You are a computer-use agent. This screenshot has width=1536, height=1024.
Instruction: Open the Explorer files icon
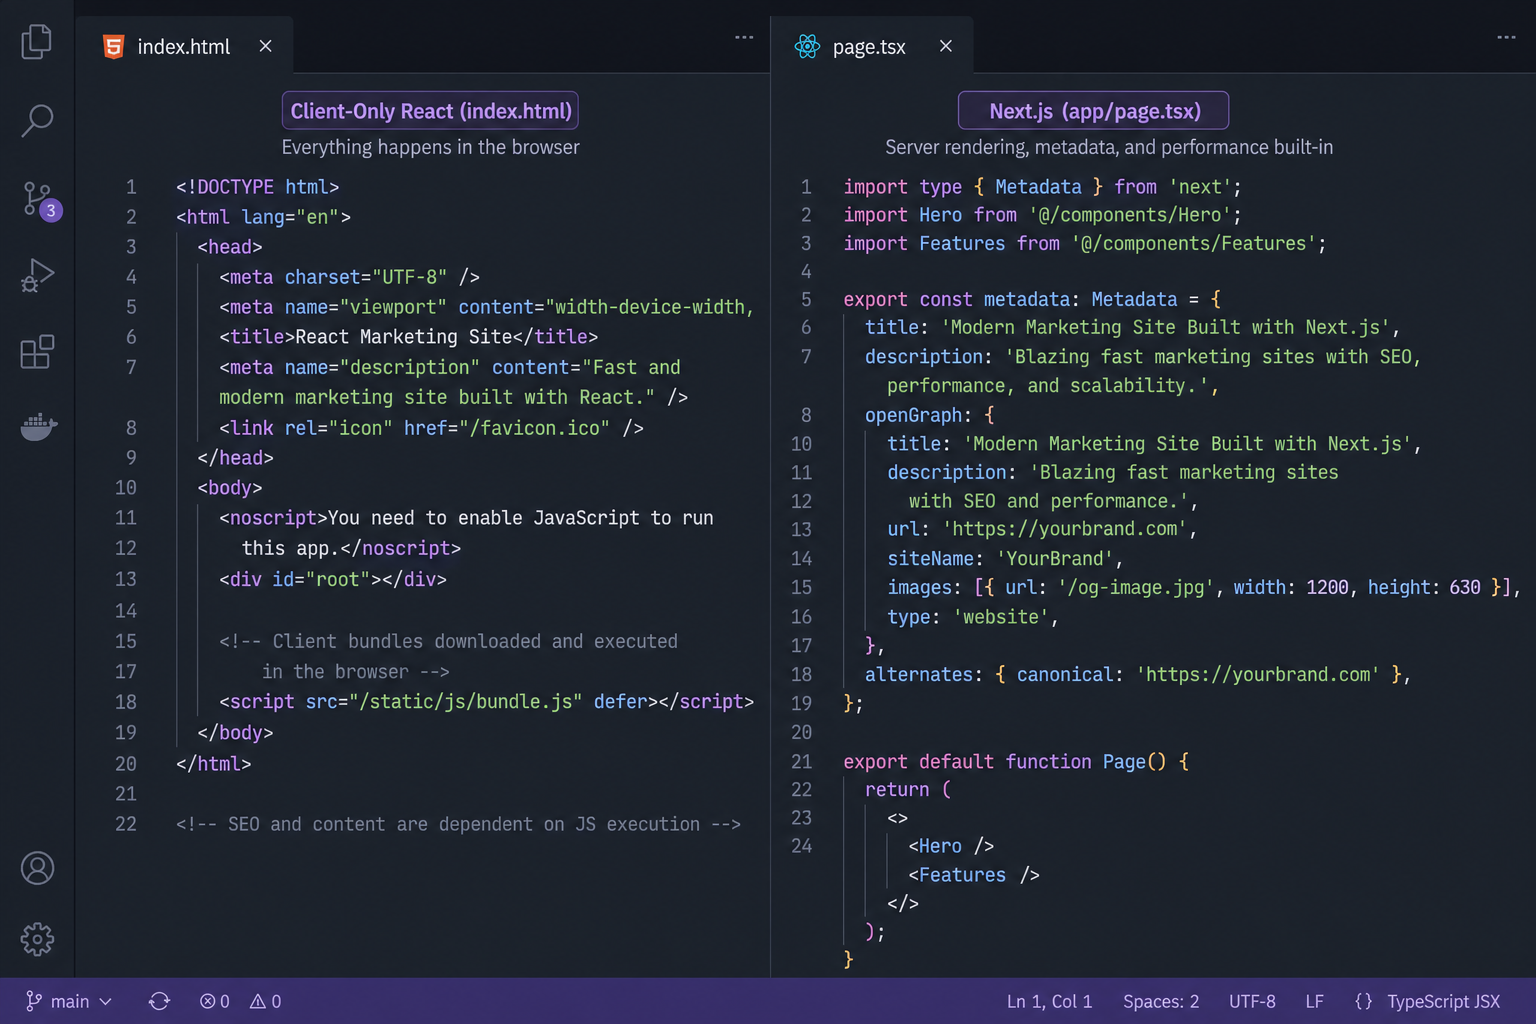37,41
